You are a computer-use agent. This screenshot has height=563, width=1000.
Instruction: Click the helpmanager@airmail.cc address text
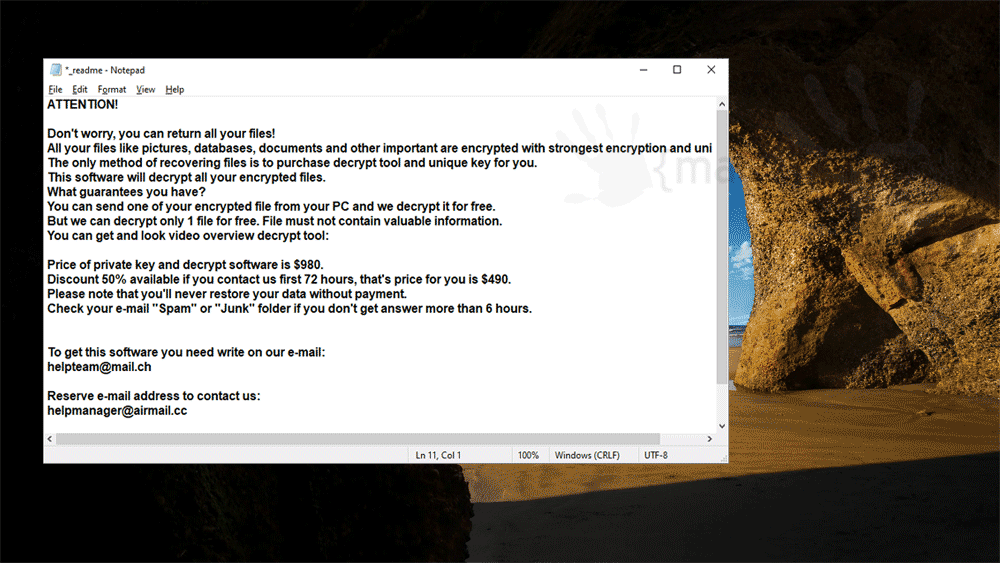[x=117, y=411]
